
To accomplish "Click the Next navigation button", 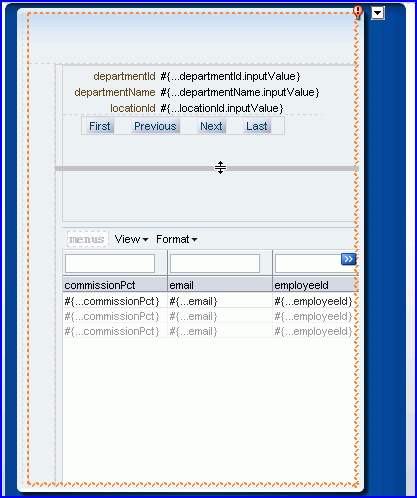I will tap(211, 126).
